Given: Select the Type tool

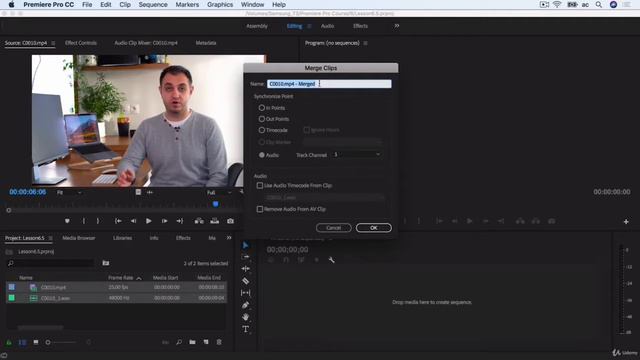Looking at the screenshot, I should pyautogui.click(x=246, y=329).
